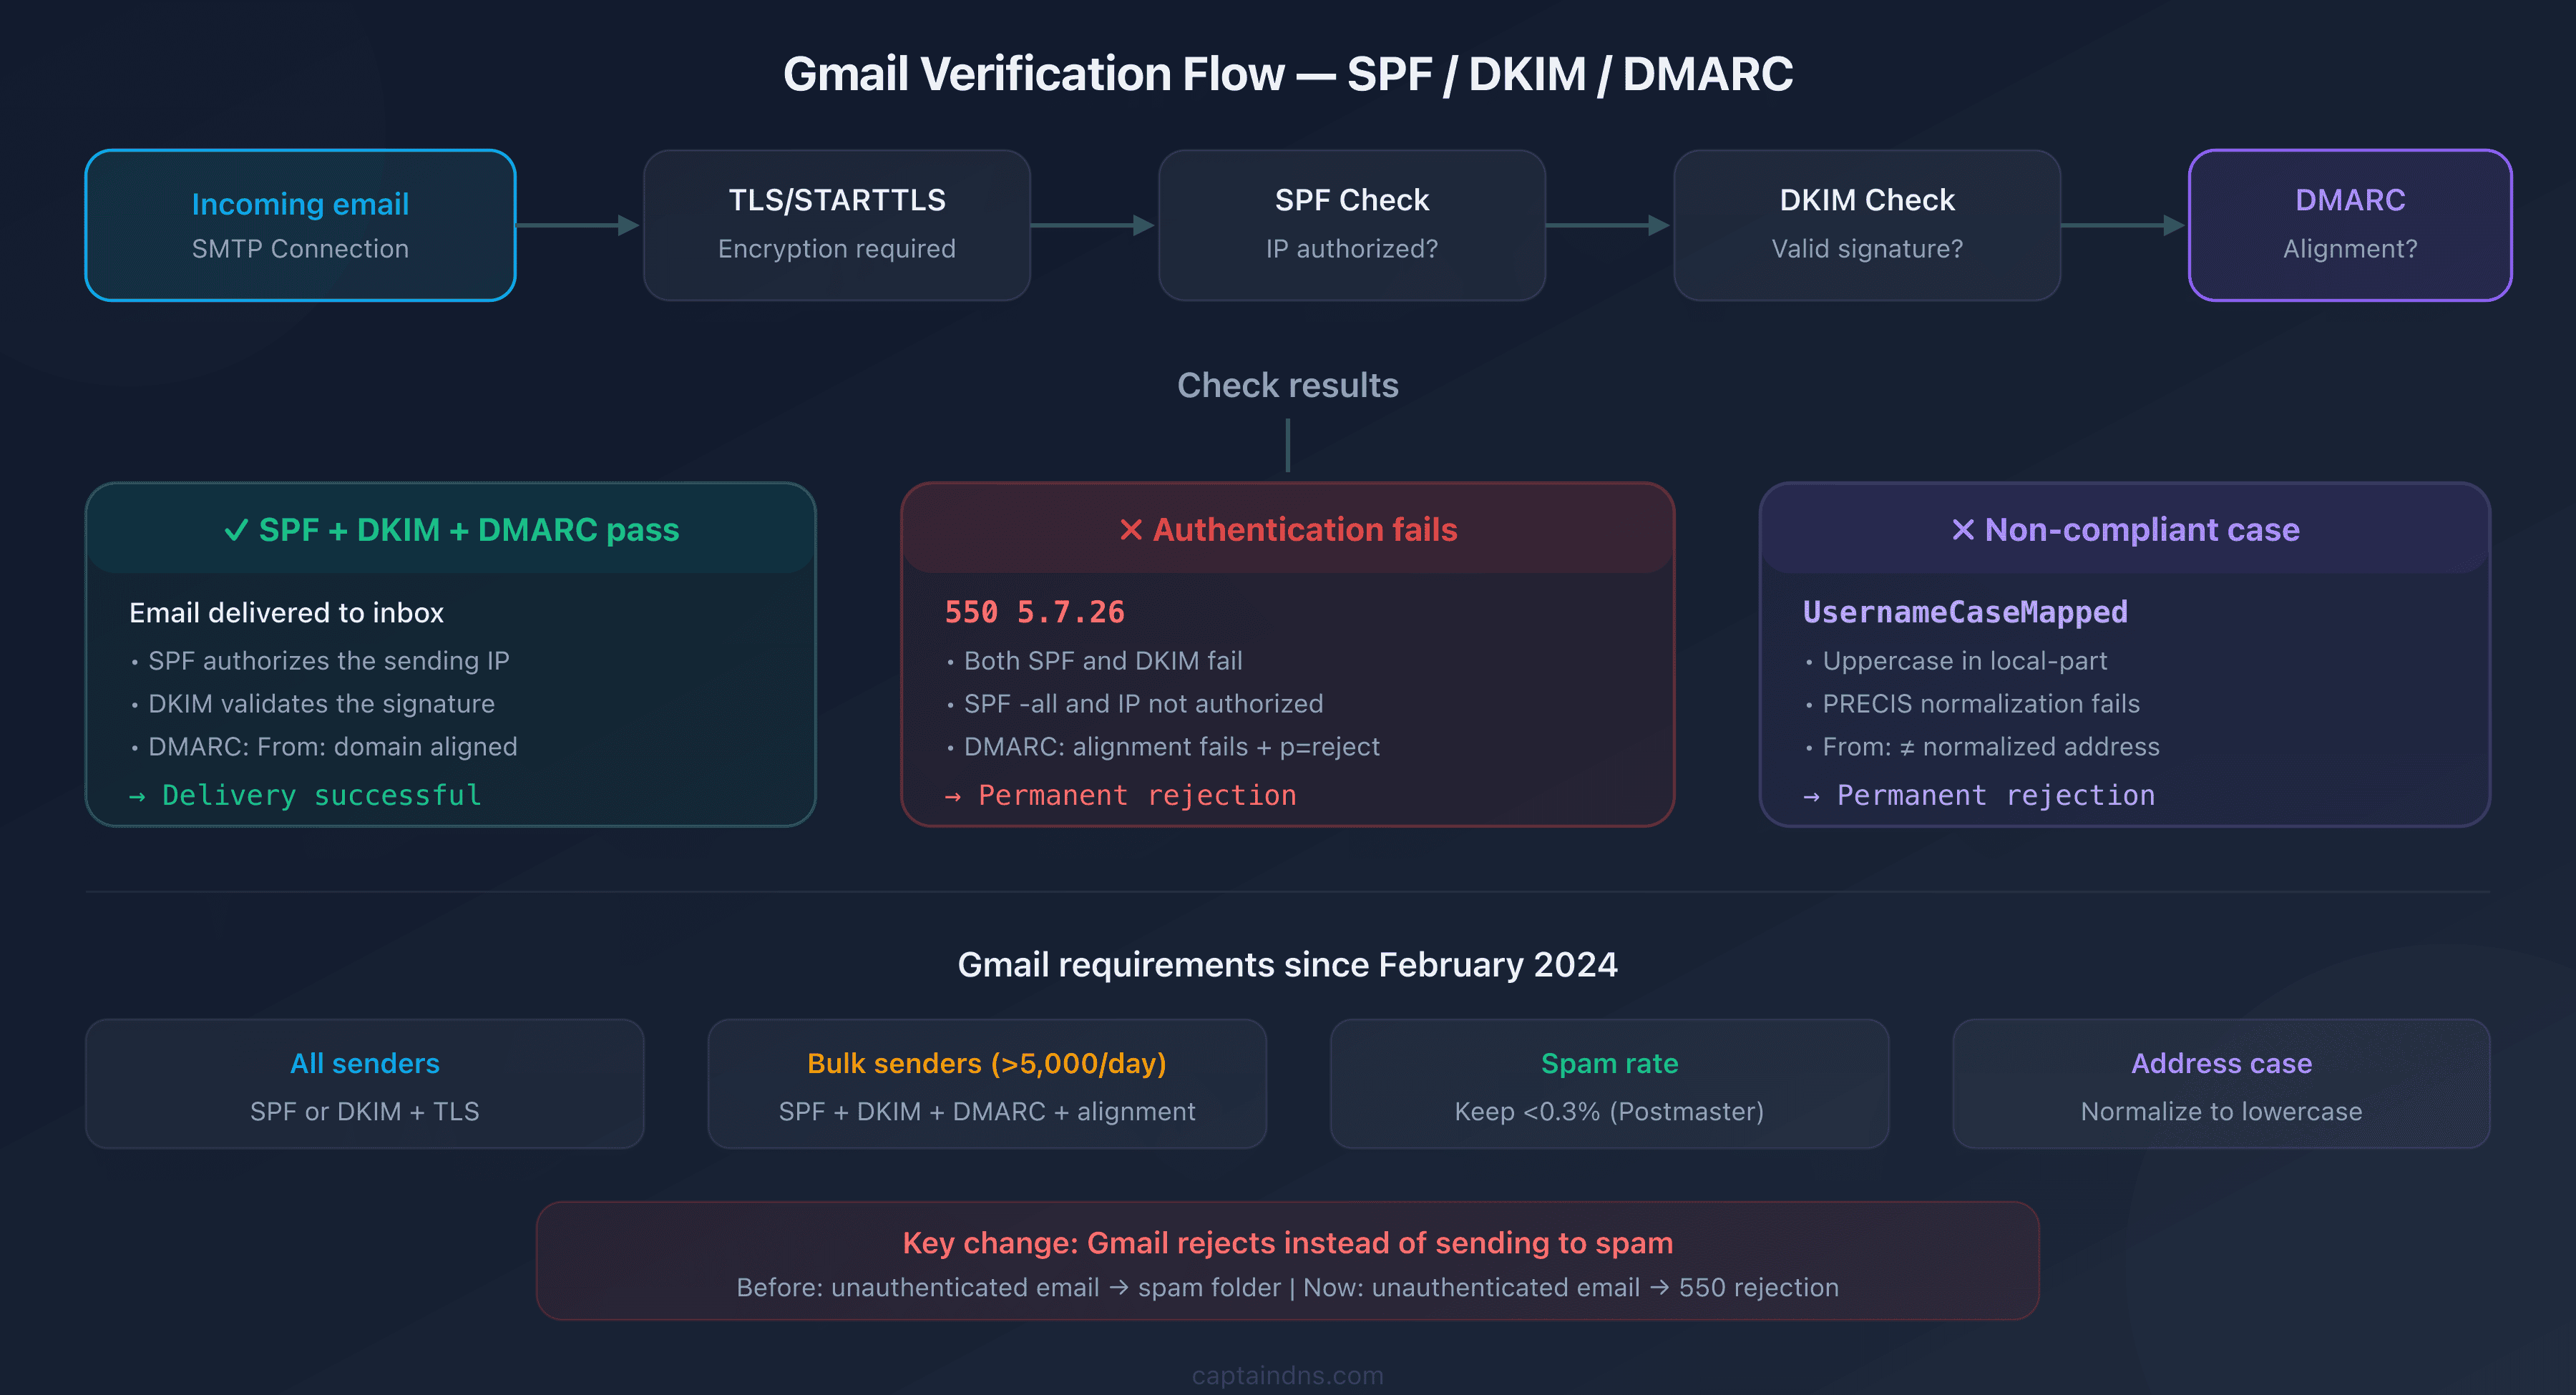Select the 'Bulk senders (>5,000/day)' card
The height and width of the screenshot is (1395, 2576).
(x=987, y=1084)
